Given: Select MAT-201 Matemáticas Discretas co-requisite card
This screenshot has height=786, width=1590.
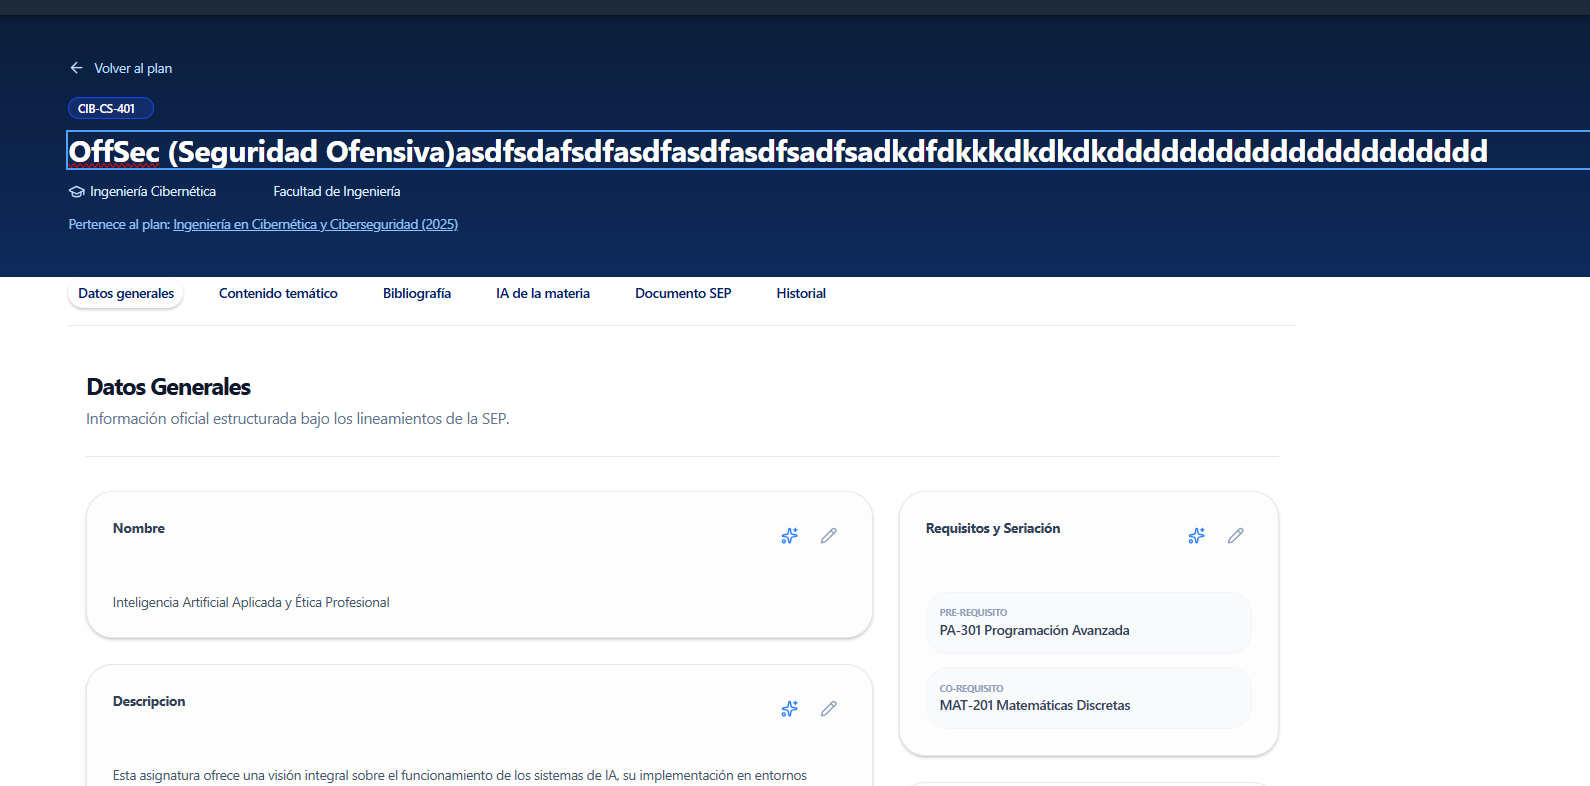Looking at the screenshot, I should pyautogui.click(x=1088, y=698).
